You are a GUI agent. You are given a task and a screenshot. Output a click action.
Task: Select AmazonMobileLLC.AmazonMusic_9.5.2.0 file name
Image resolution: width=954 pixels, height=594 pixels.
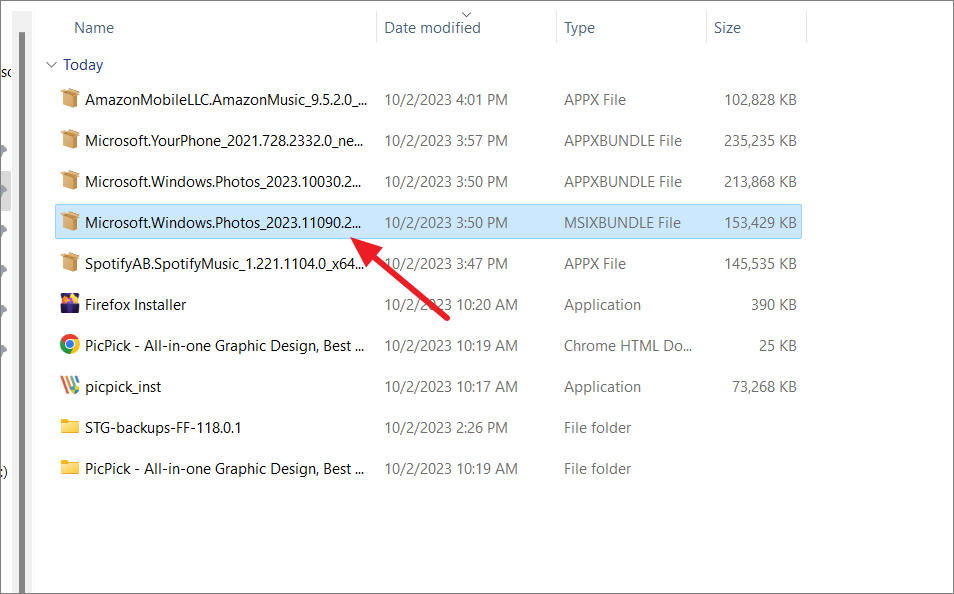(x=226, y=100)
